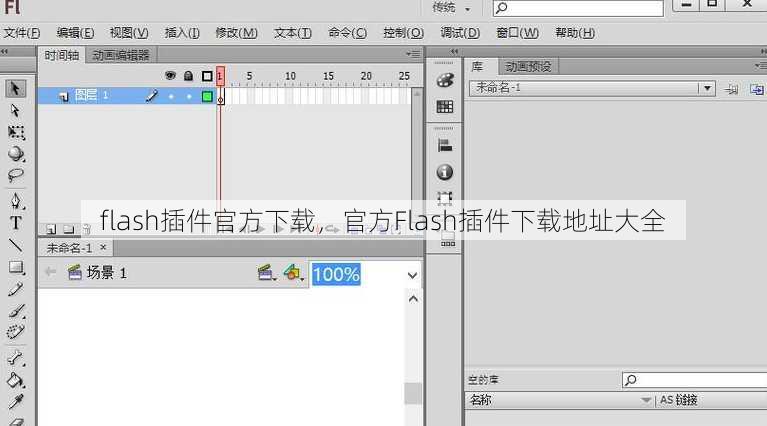The image size is (767, 426).
Task: Select the Pen tool
Action: 16,201
